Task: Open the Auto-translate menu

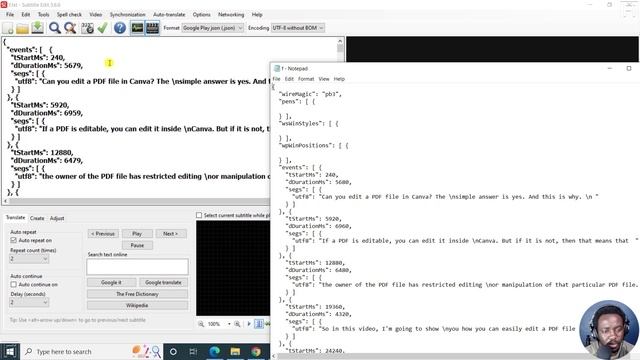Action: tap(169, 15)
